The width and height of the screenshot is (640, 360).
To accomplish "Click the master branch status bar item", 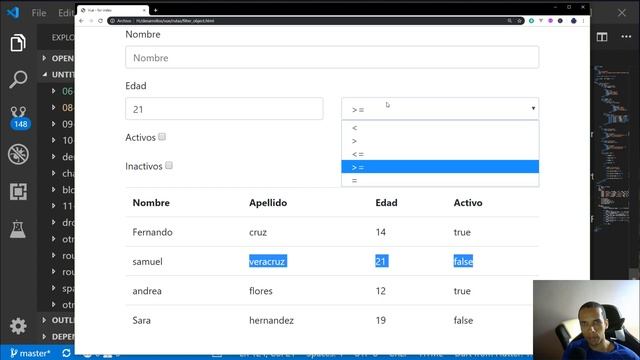I will pyautogui.click(x=30, y=353).
